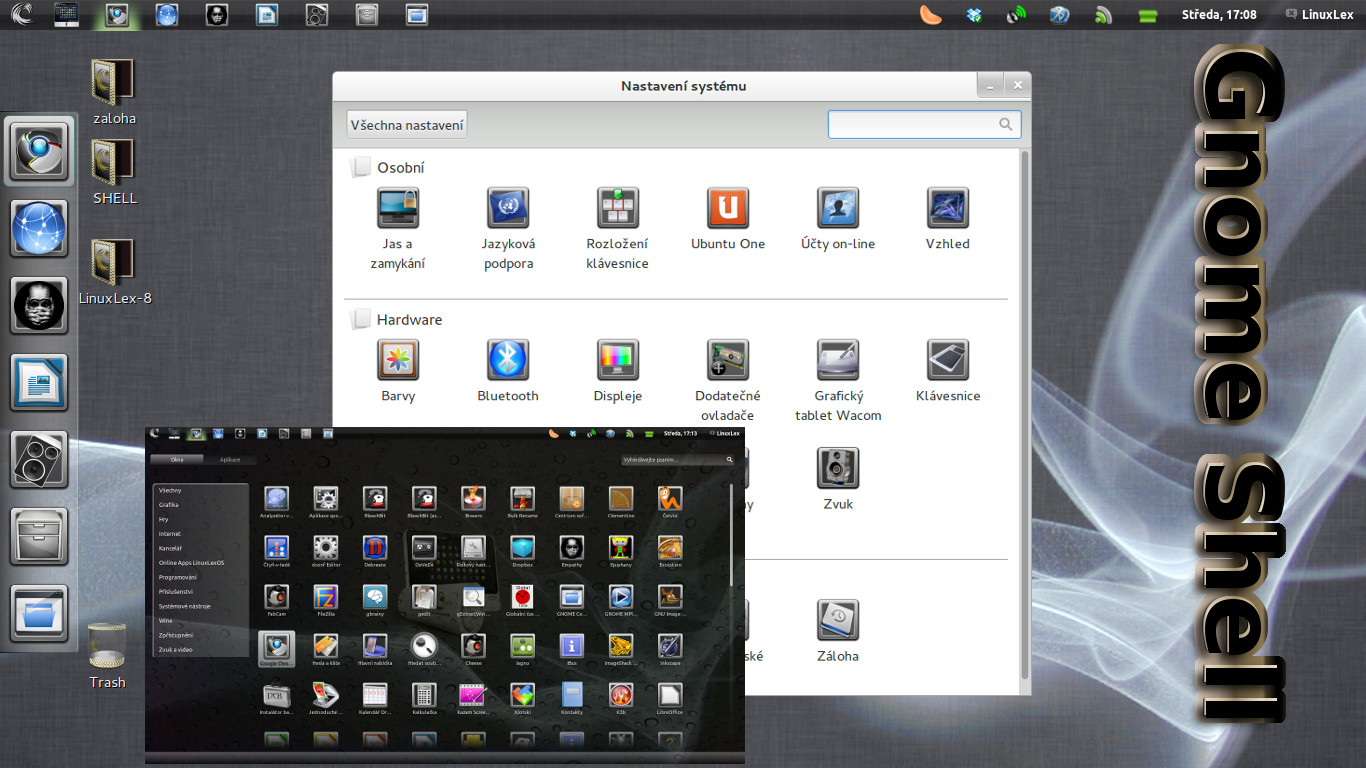
Task: Launch Chrome from the left dock
Action: 40,151
